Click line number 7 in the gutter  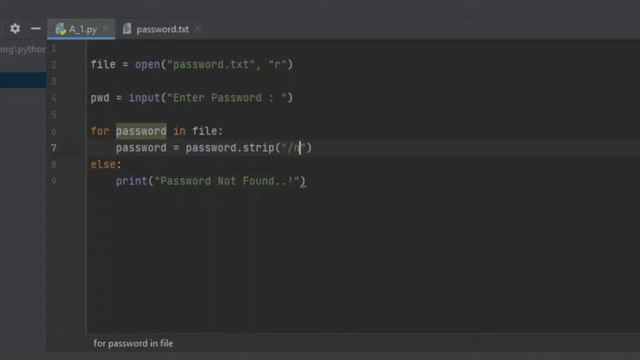53,148
